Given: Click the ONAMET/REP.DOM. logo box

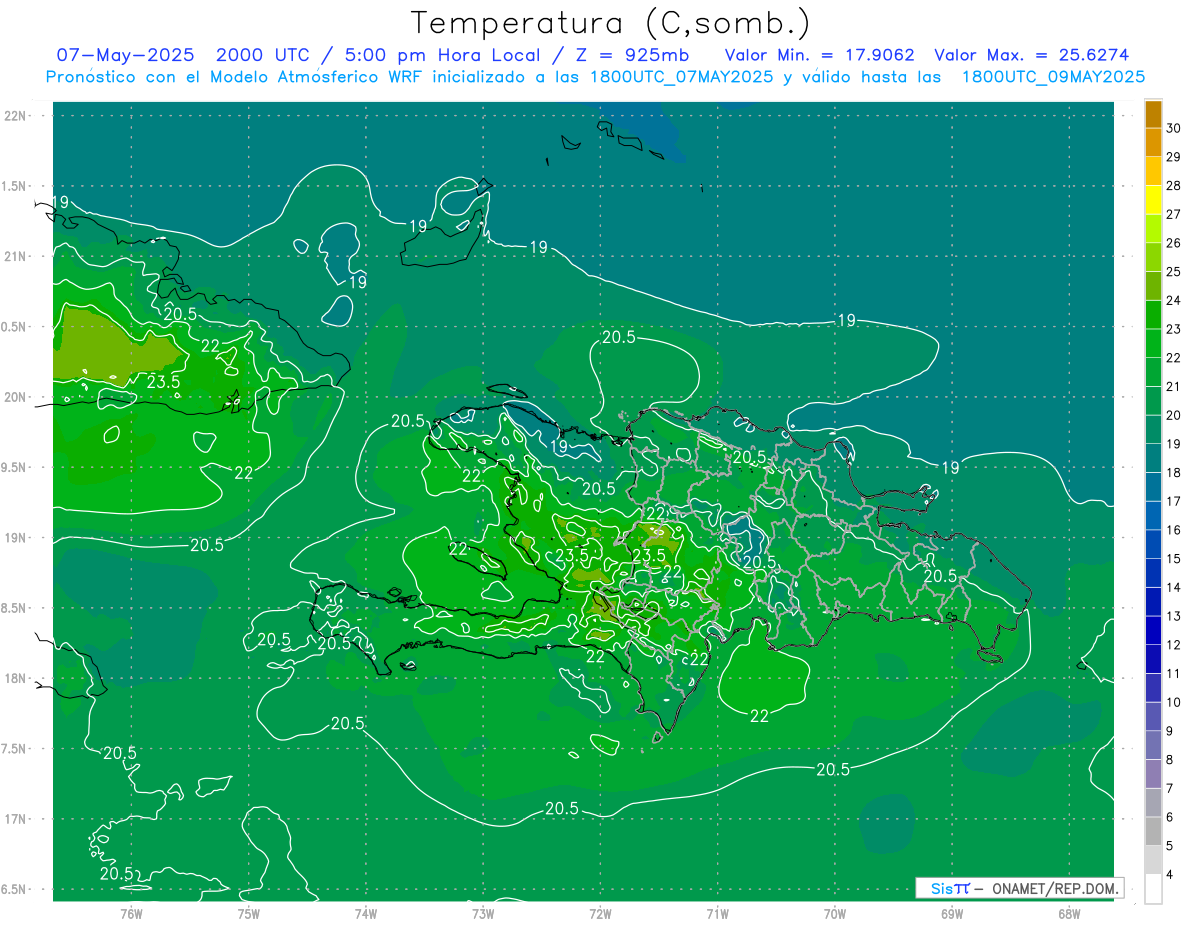Looking at the screenshot, I should pyautogui.click(x=1019, y=888).
